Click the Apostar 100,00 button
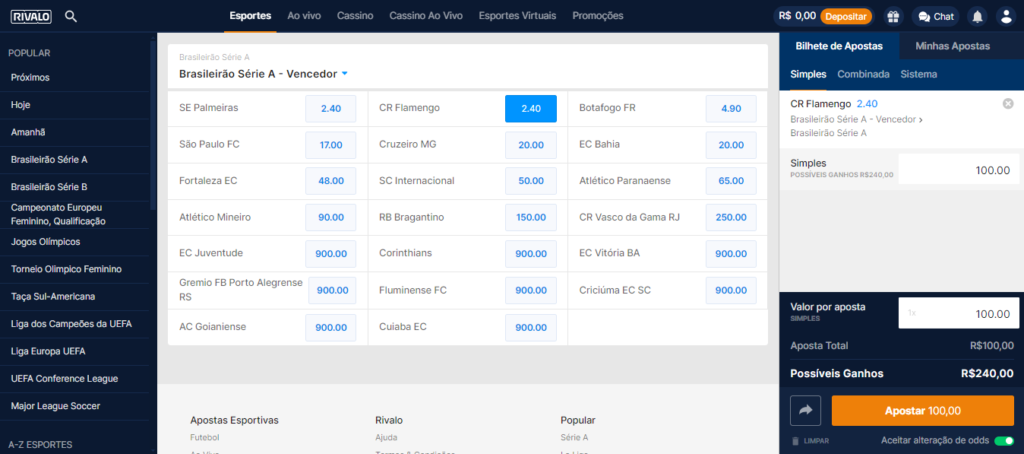Image resolution: width=1024 pixels, height=454 pixels. click(923, 411)
